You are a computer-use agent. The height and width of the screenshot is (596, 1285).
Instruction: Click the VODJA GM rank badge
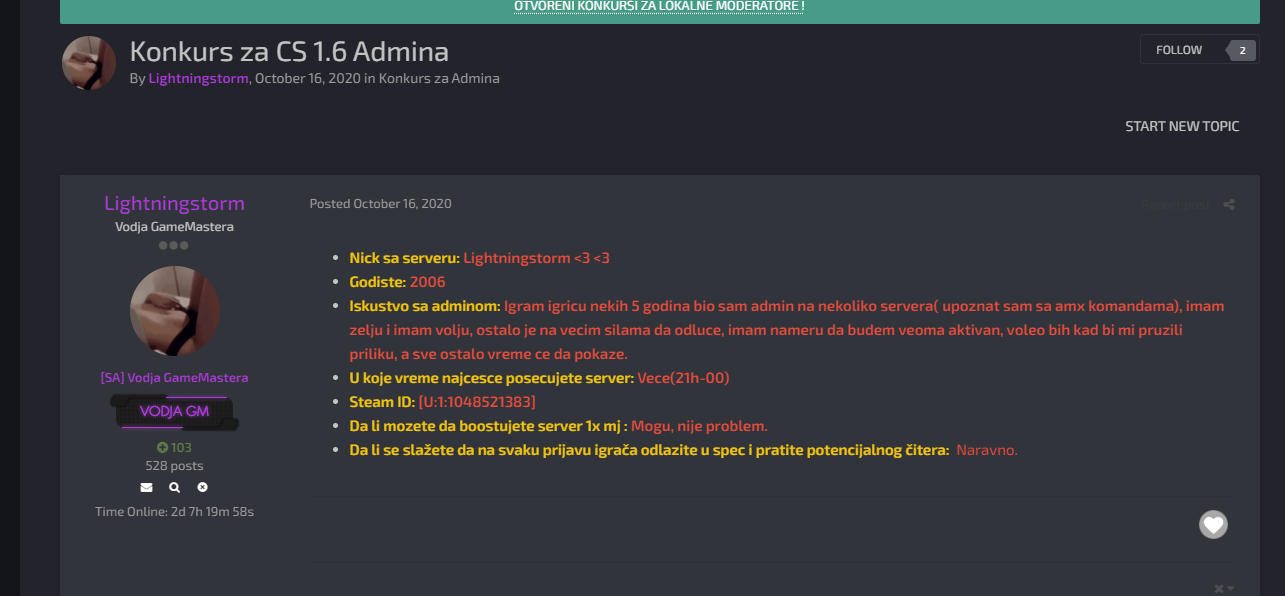click(x=174, y=412)
